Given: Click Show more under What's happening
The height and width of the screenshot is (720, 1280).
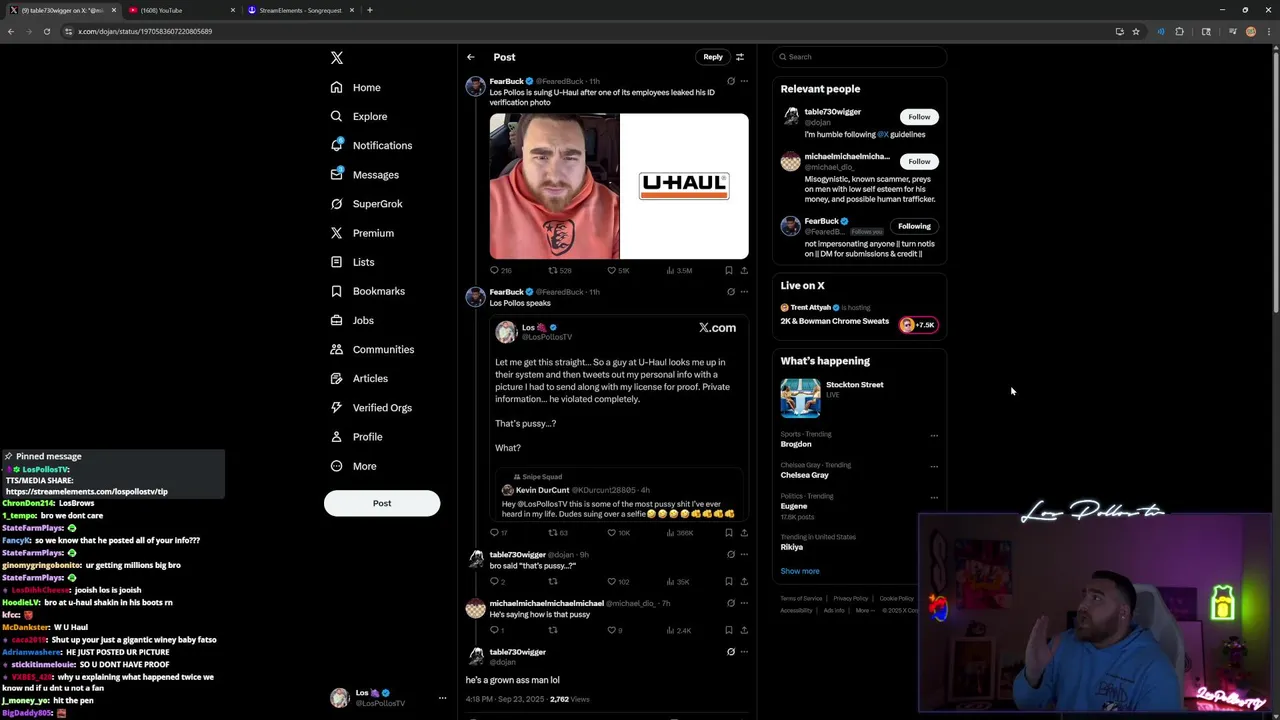Looking at the screenshot, I should point(800,571).
